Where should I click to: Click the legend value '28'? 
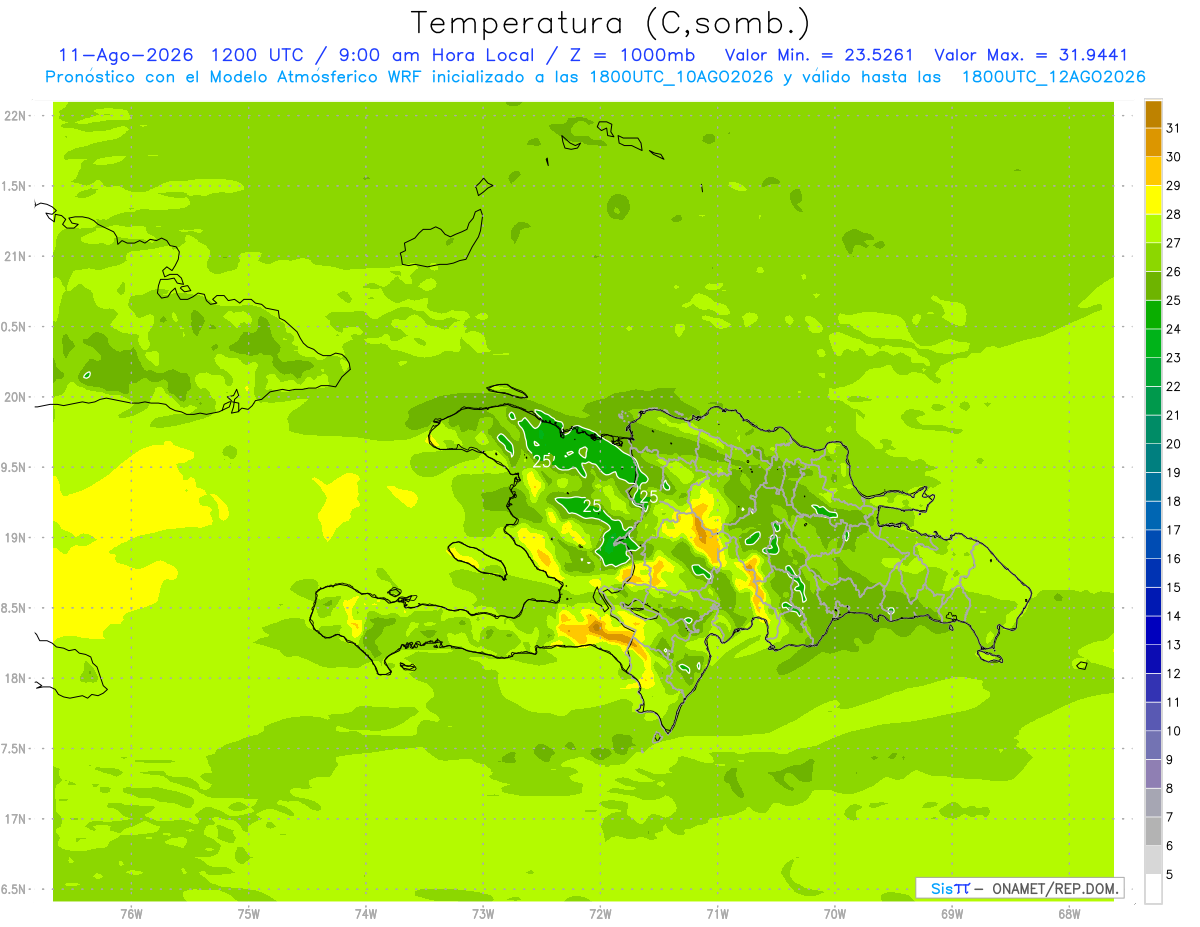[x=1174, y=214]
